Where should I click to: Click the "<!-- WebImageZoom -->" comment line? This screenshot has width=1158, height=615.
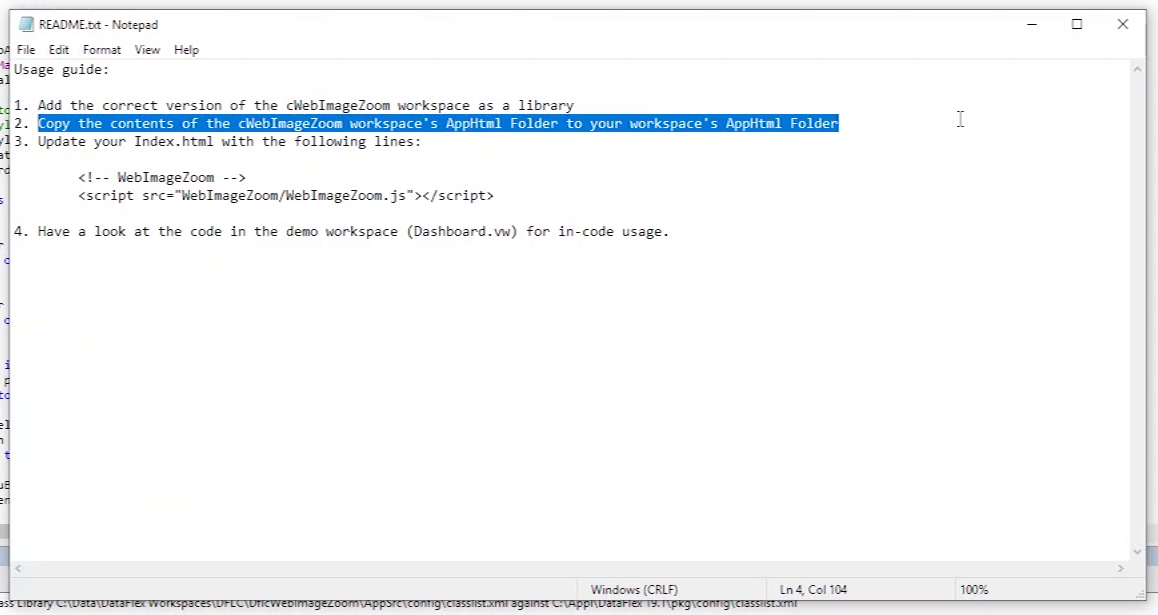tap(162, 178)
